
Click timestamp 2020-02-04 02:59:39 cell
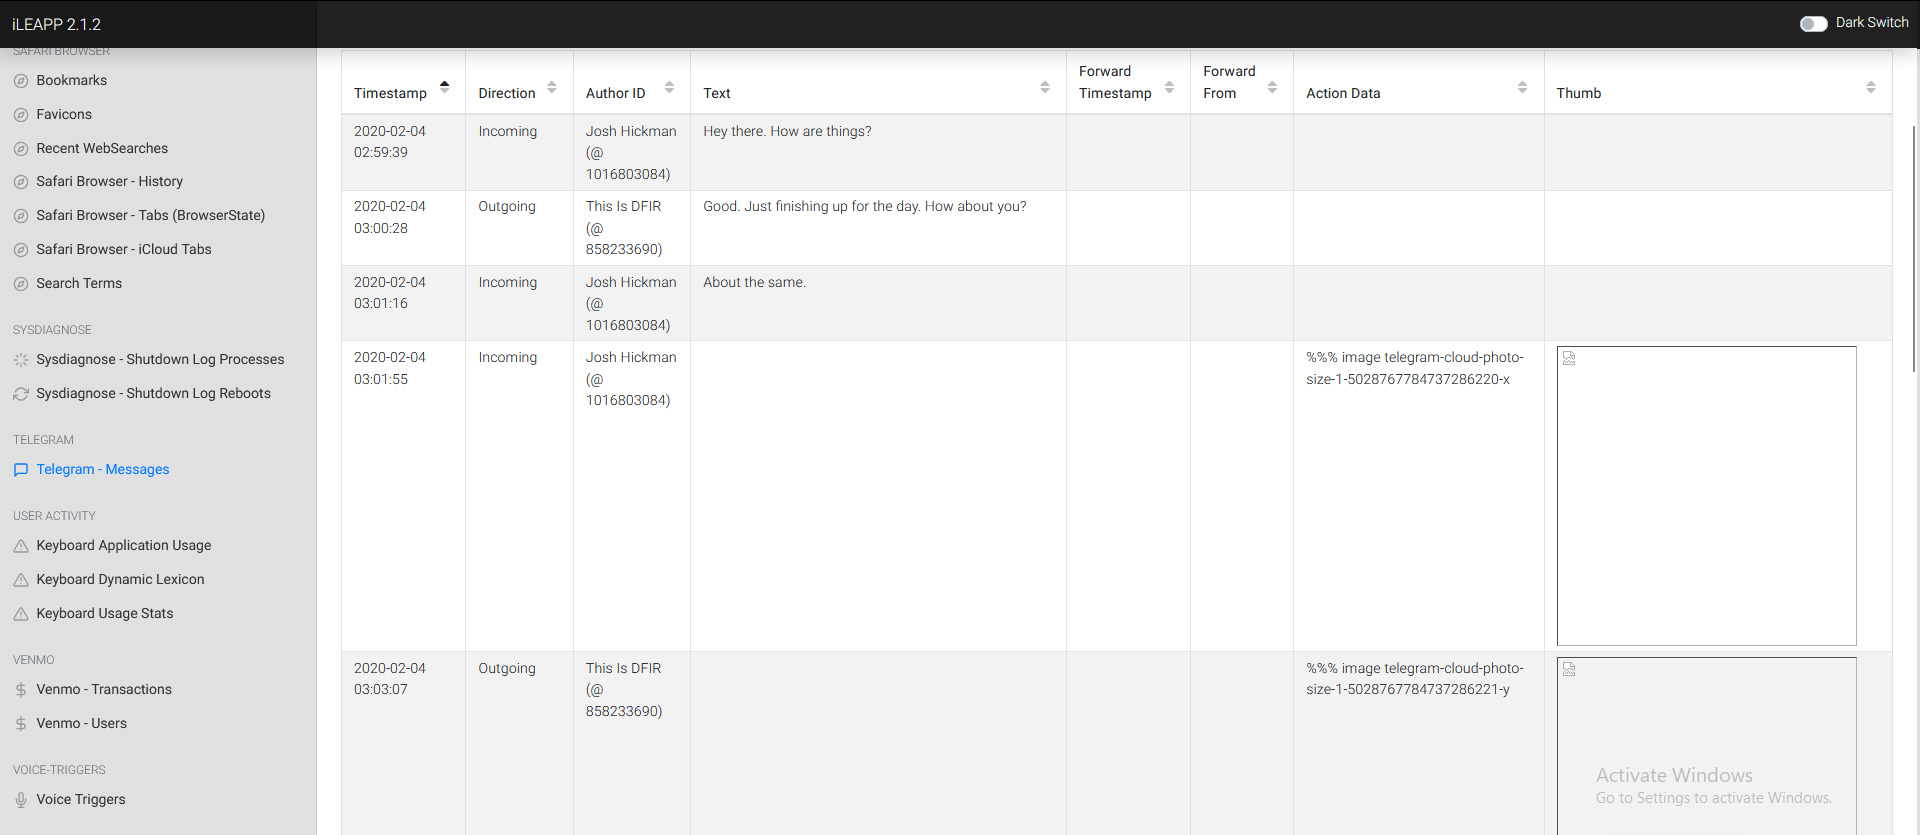[x=403, y=152]
